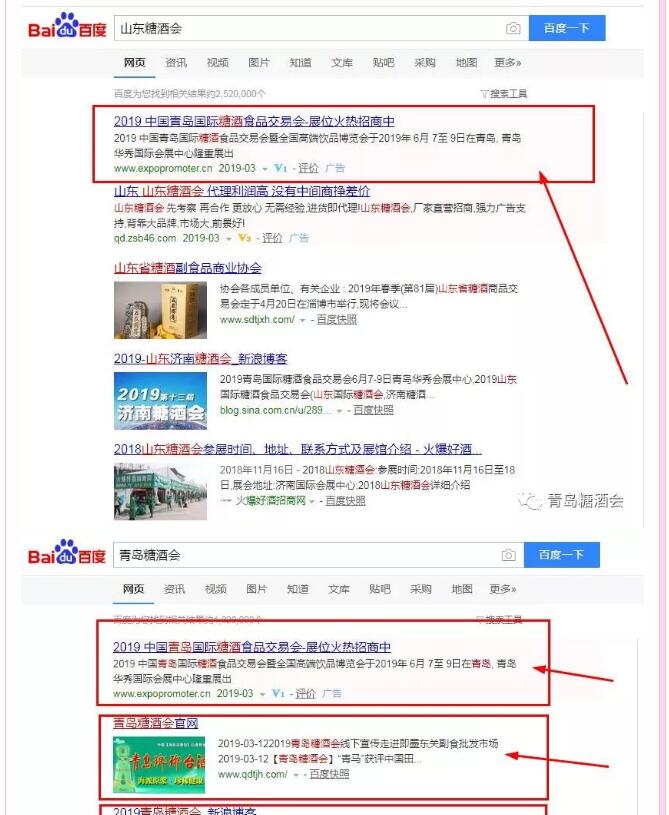Switch to 图片 tab in the lower search page

click(x=256, y=589)
